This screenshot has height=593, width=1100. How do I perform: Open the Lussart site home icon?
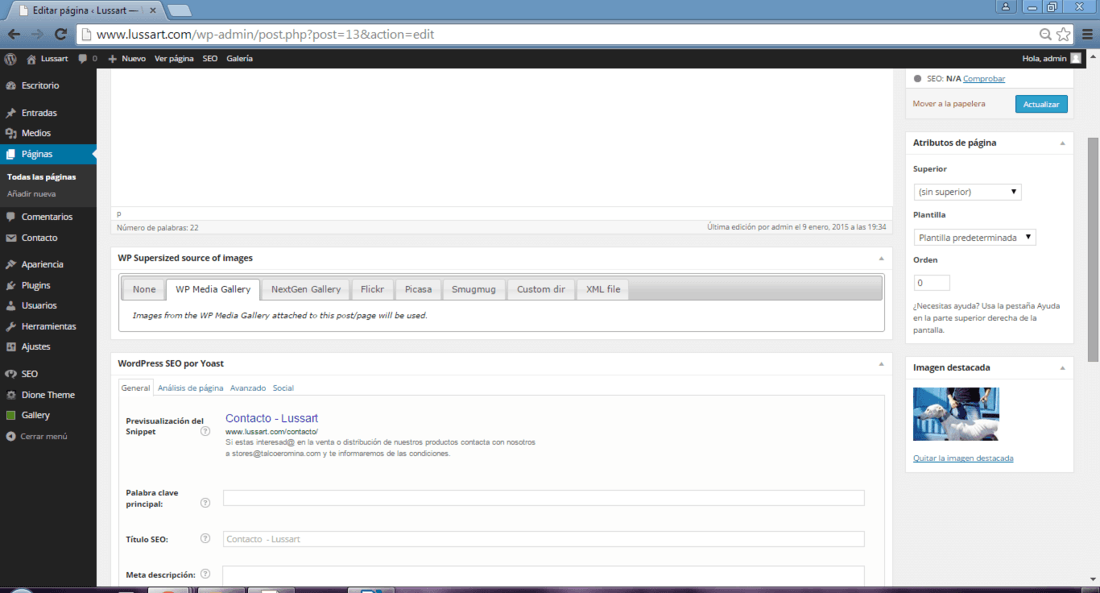31,59
